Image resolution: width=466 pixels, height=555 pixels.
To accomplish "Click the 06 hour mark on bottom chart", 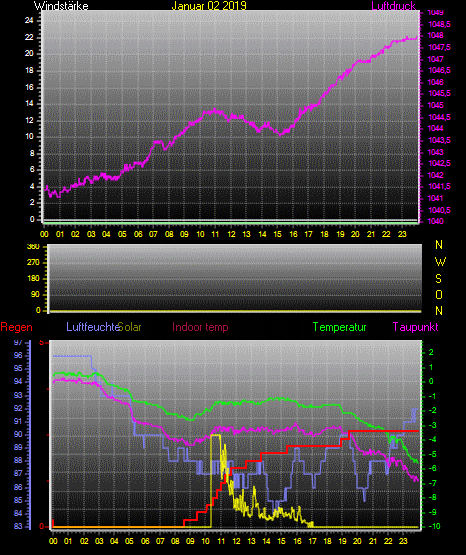I will 145,541.
